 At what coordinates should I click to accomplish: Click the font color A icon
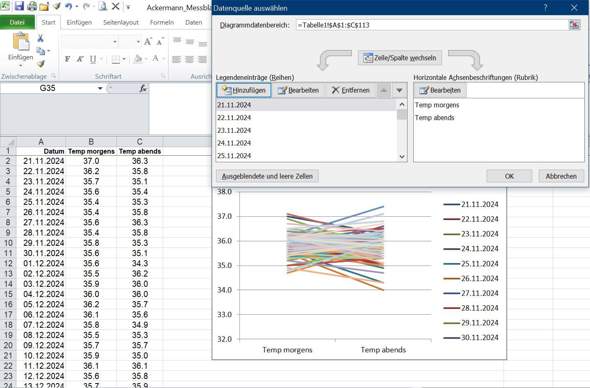155,59
